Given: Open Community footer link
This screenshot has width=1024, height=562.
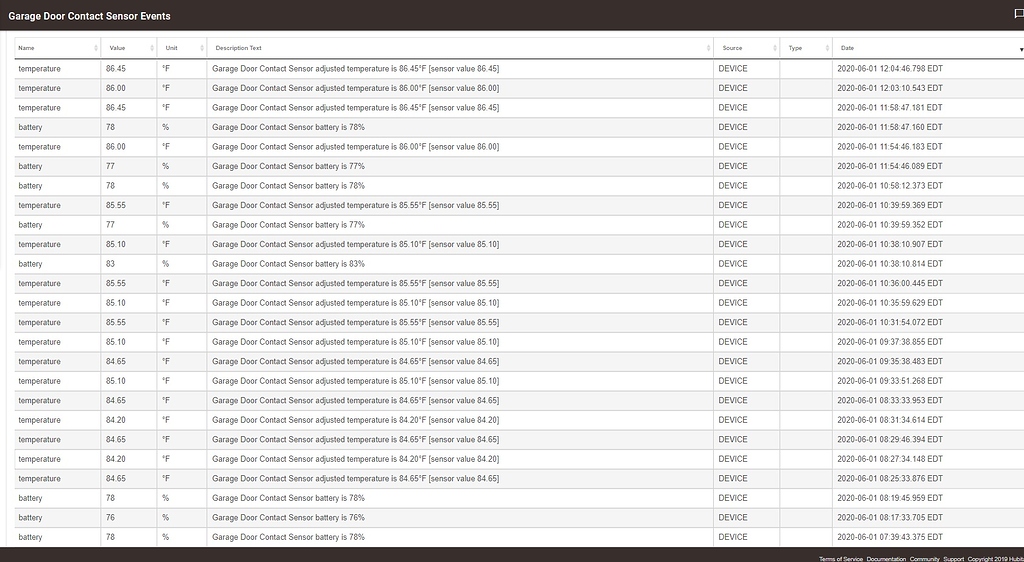Looking at the screenshot, I should [924, 559].
